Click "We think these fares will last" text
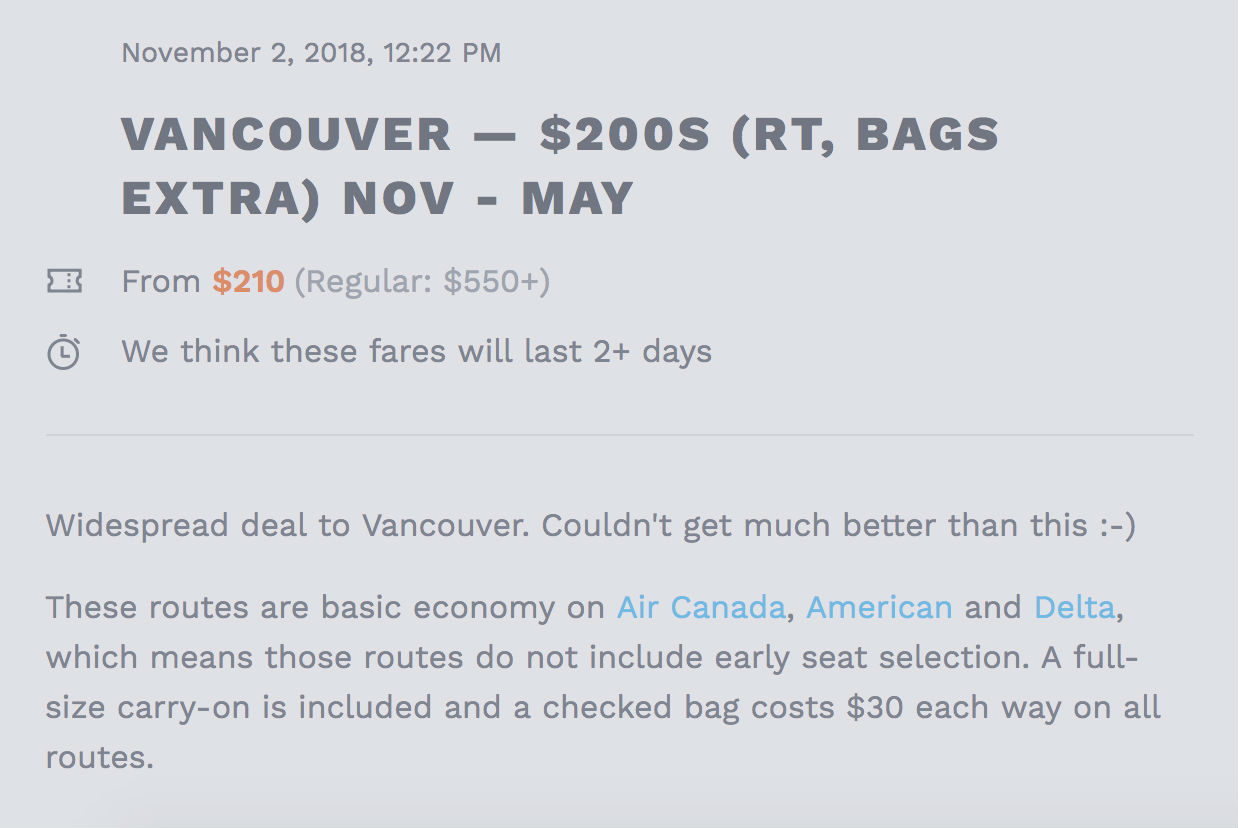Viewport: 1238px width, 828px height. coord(350,352)
